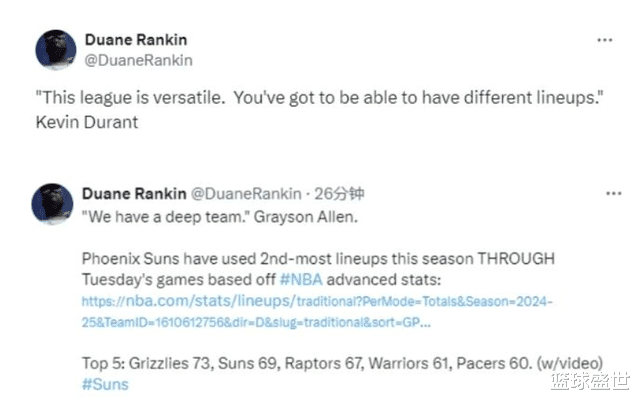Select the Kevin Durant quote text

coord(320,98)
